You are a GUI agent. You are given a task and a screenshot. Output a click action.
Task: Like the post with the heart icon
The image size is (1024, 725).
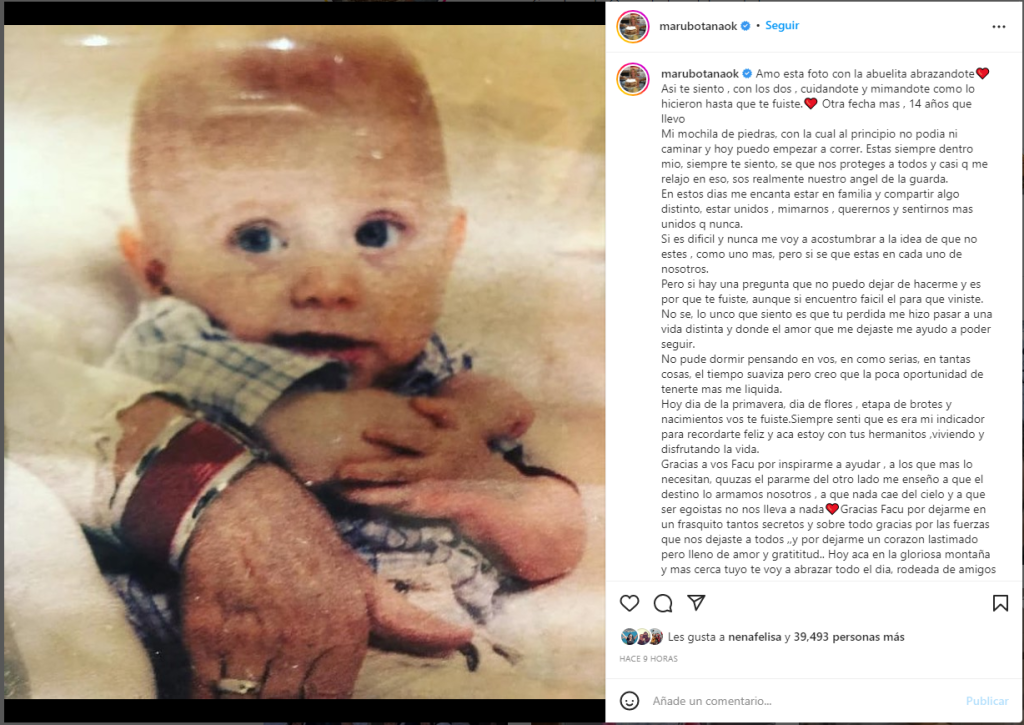(x=629, y=603)
